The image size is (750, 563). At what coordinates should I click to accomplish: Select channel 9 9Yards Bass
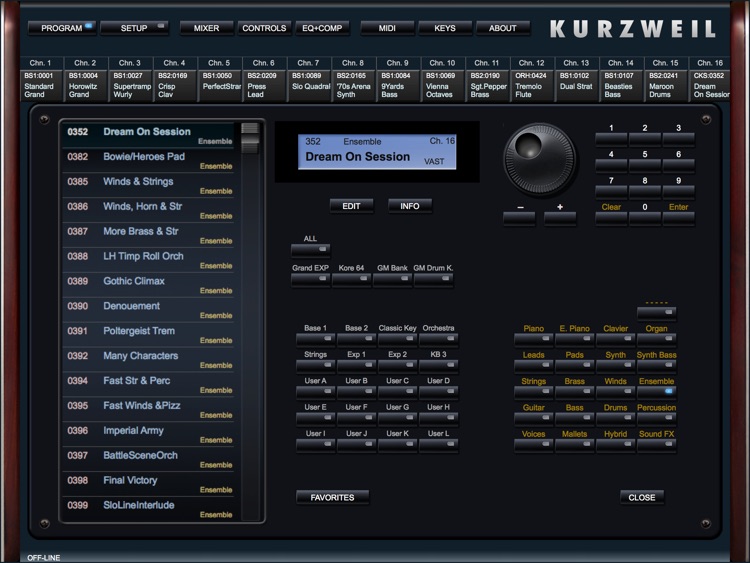[x=398, y=79]
